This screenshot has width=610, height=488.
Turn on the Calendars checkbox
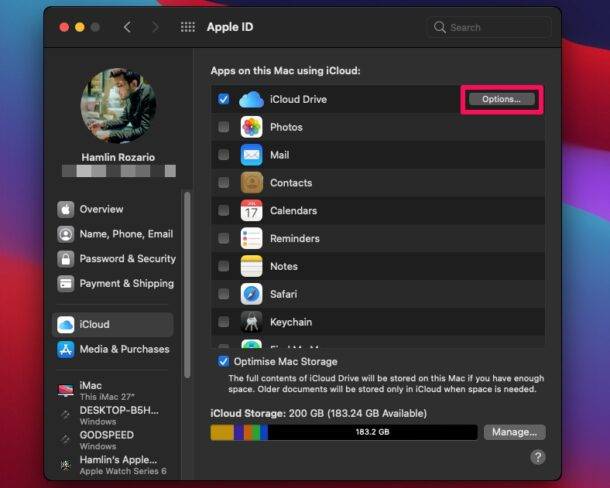coord(224,211)
